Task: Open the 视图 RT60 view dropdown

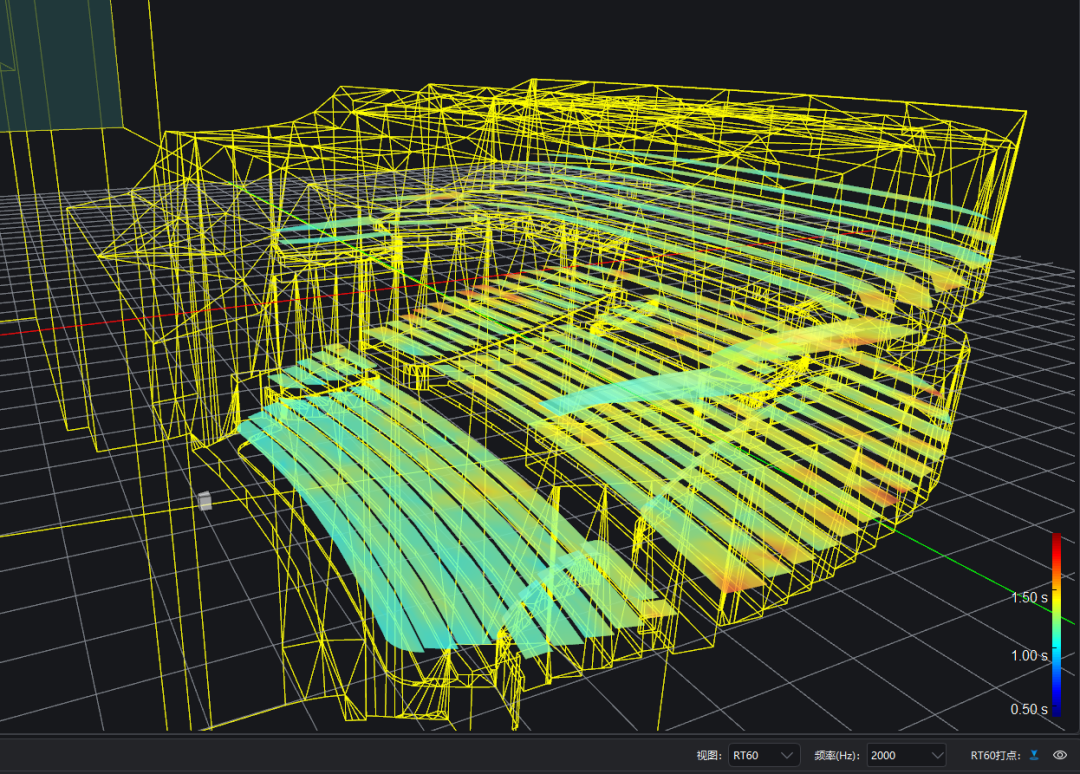Action: point(764,755)
